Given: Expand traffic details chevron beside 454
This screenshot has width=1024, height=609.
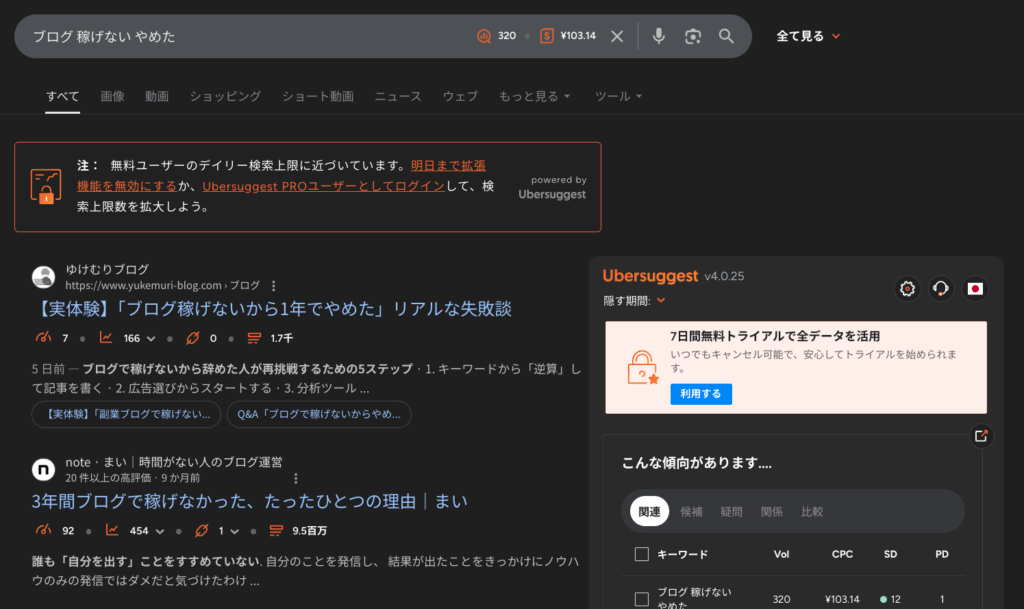Looking at the screenshot, I should click(x=160, y=531).
